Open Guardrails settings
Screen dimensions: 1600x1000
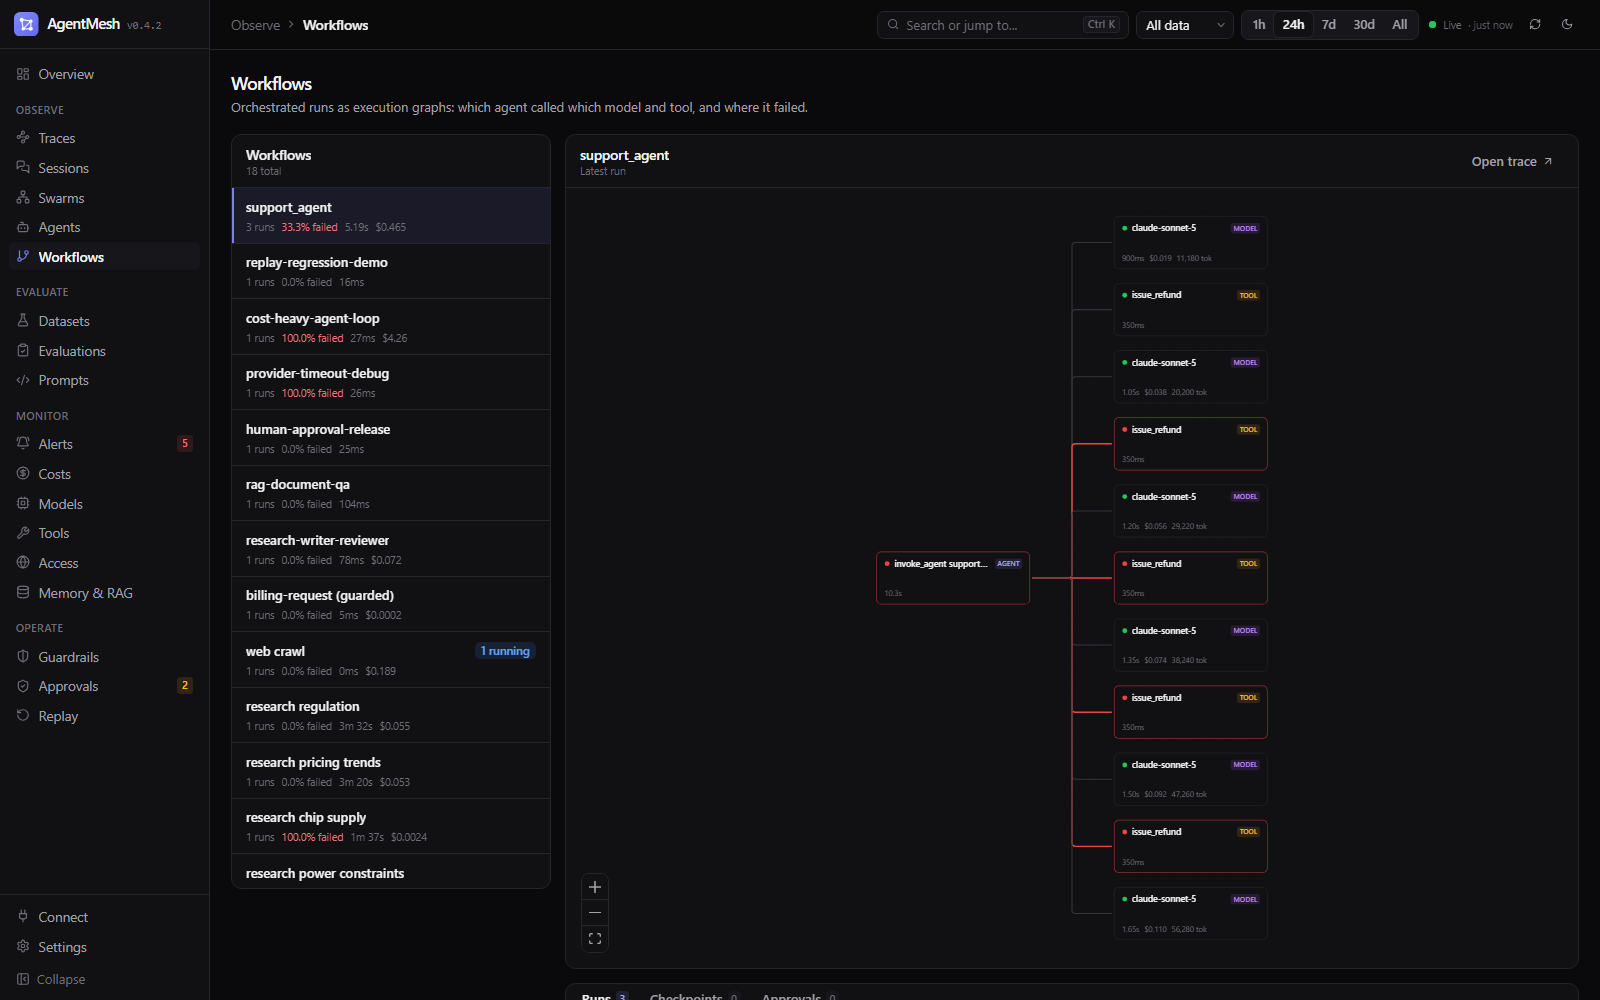104,657
